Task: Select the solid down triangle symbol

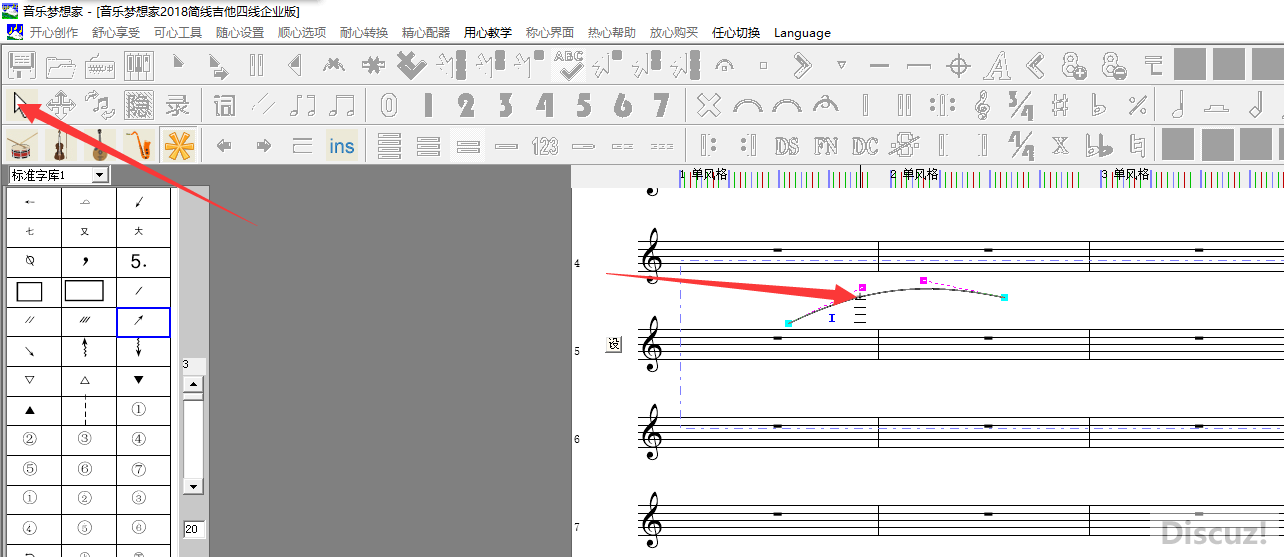Action: 143,380
